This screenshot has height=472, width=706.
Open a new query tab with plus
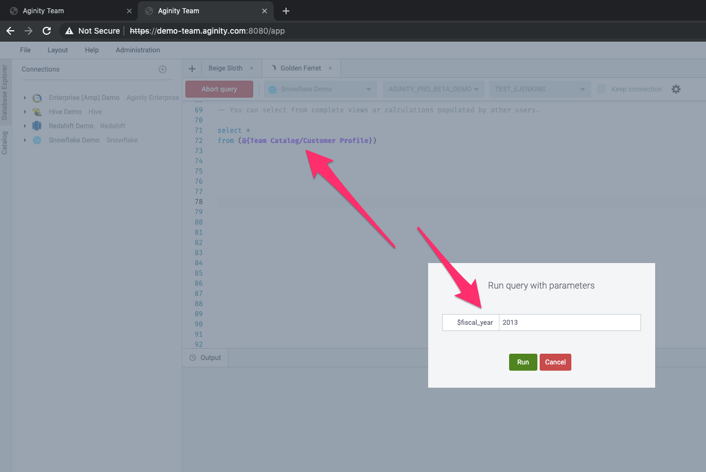(x=192, y=68)
